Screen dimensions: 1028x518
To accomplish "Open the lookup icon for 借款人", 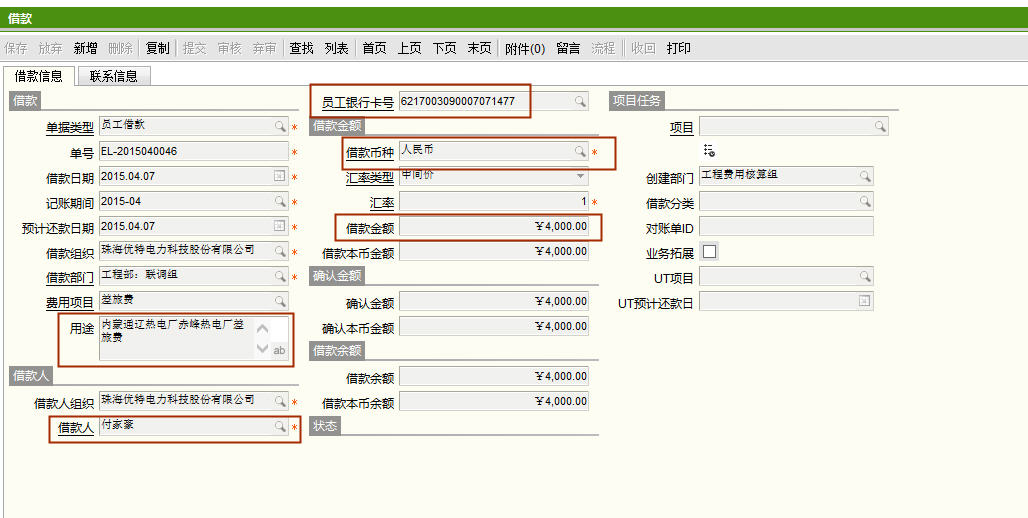I will 280,427.
